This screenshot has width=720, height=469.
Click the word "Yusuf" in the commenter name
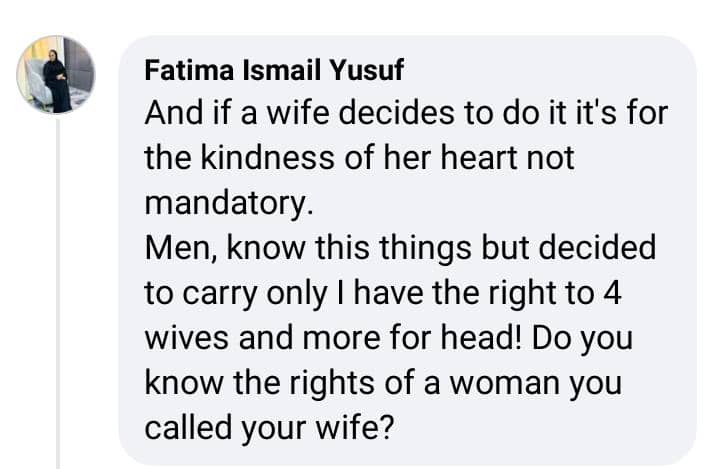coord(367,70)
